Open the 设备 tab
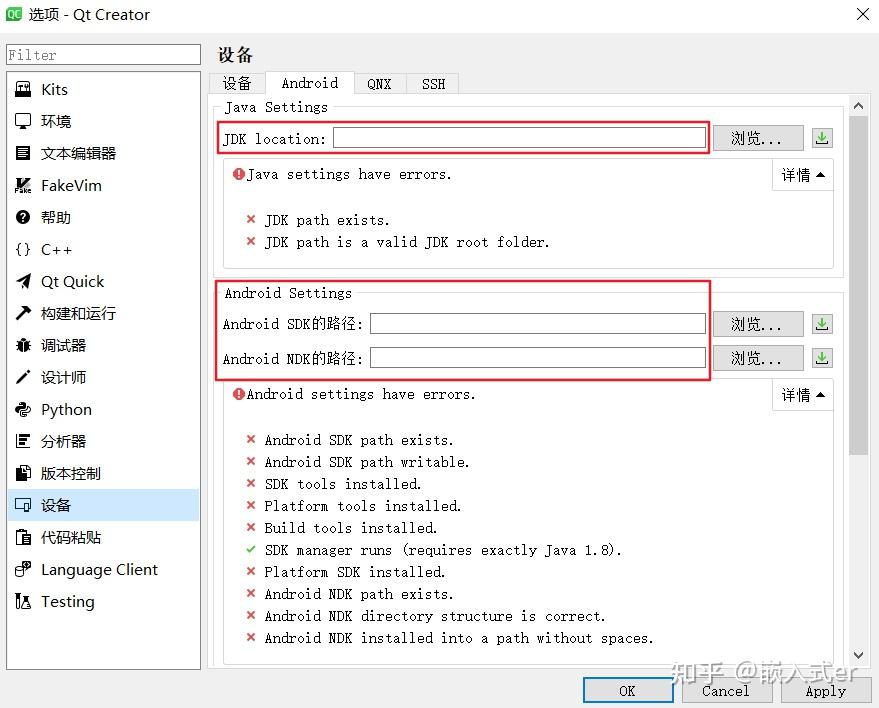Viewport: 879px width, 708px height. [x=237, y=84]
